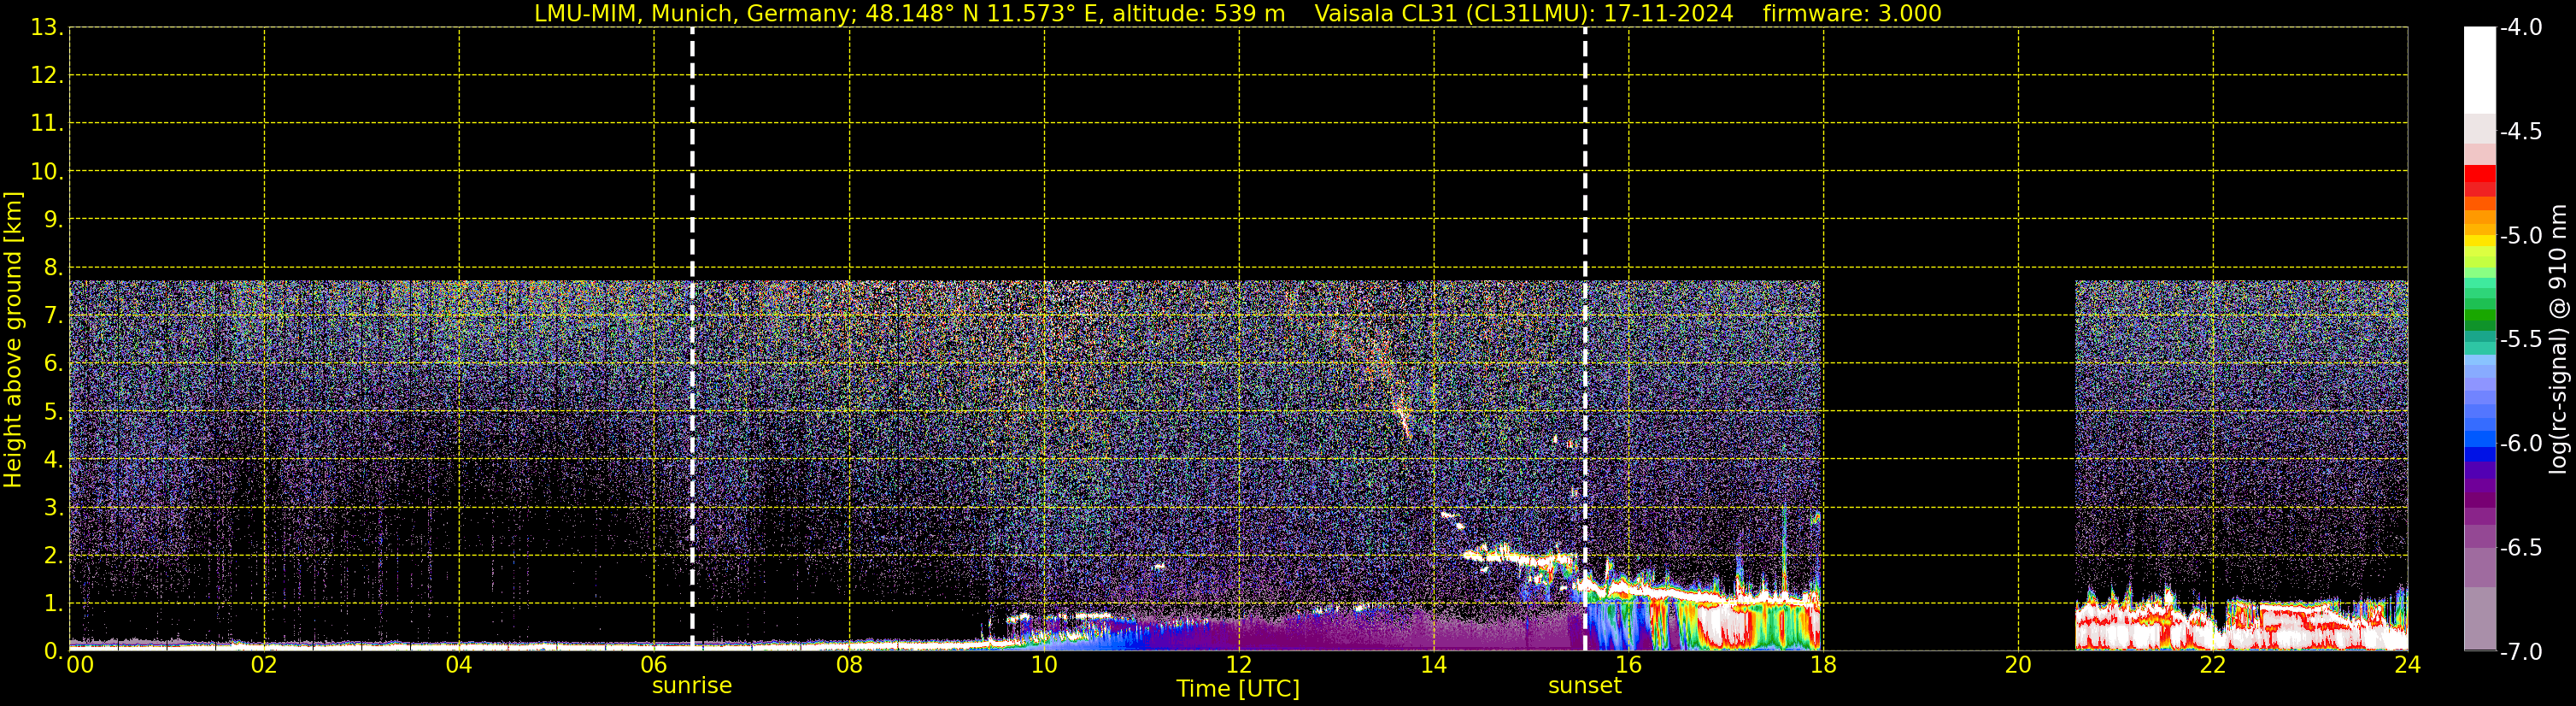2576x706 pixels.
Task: Click the '10' tick on the time axis
Action: pos(1044,665)
